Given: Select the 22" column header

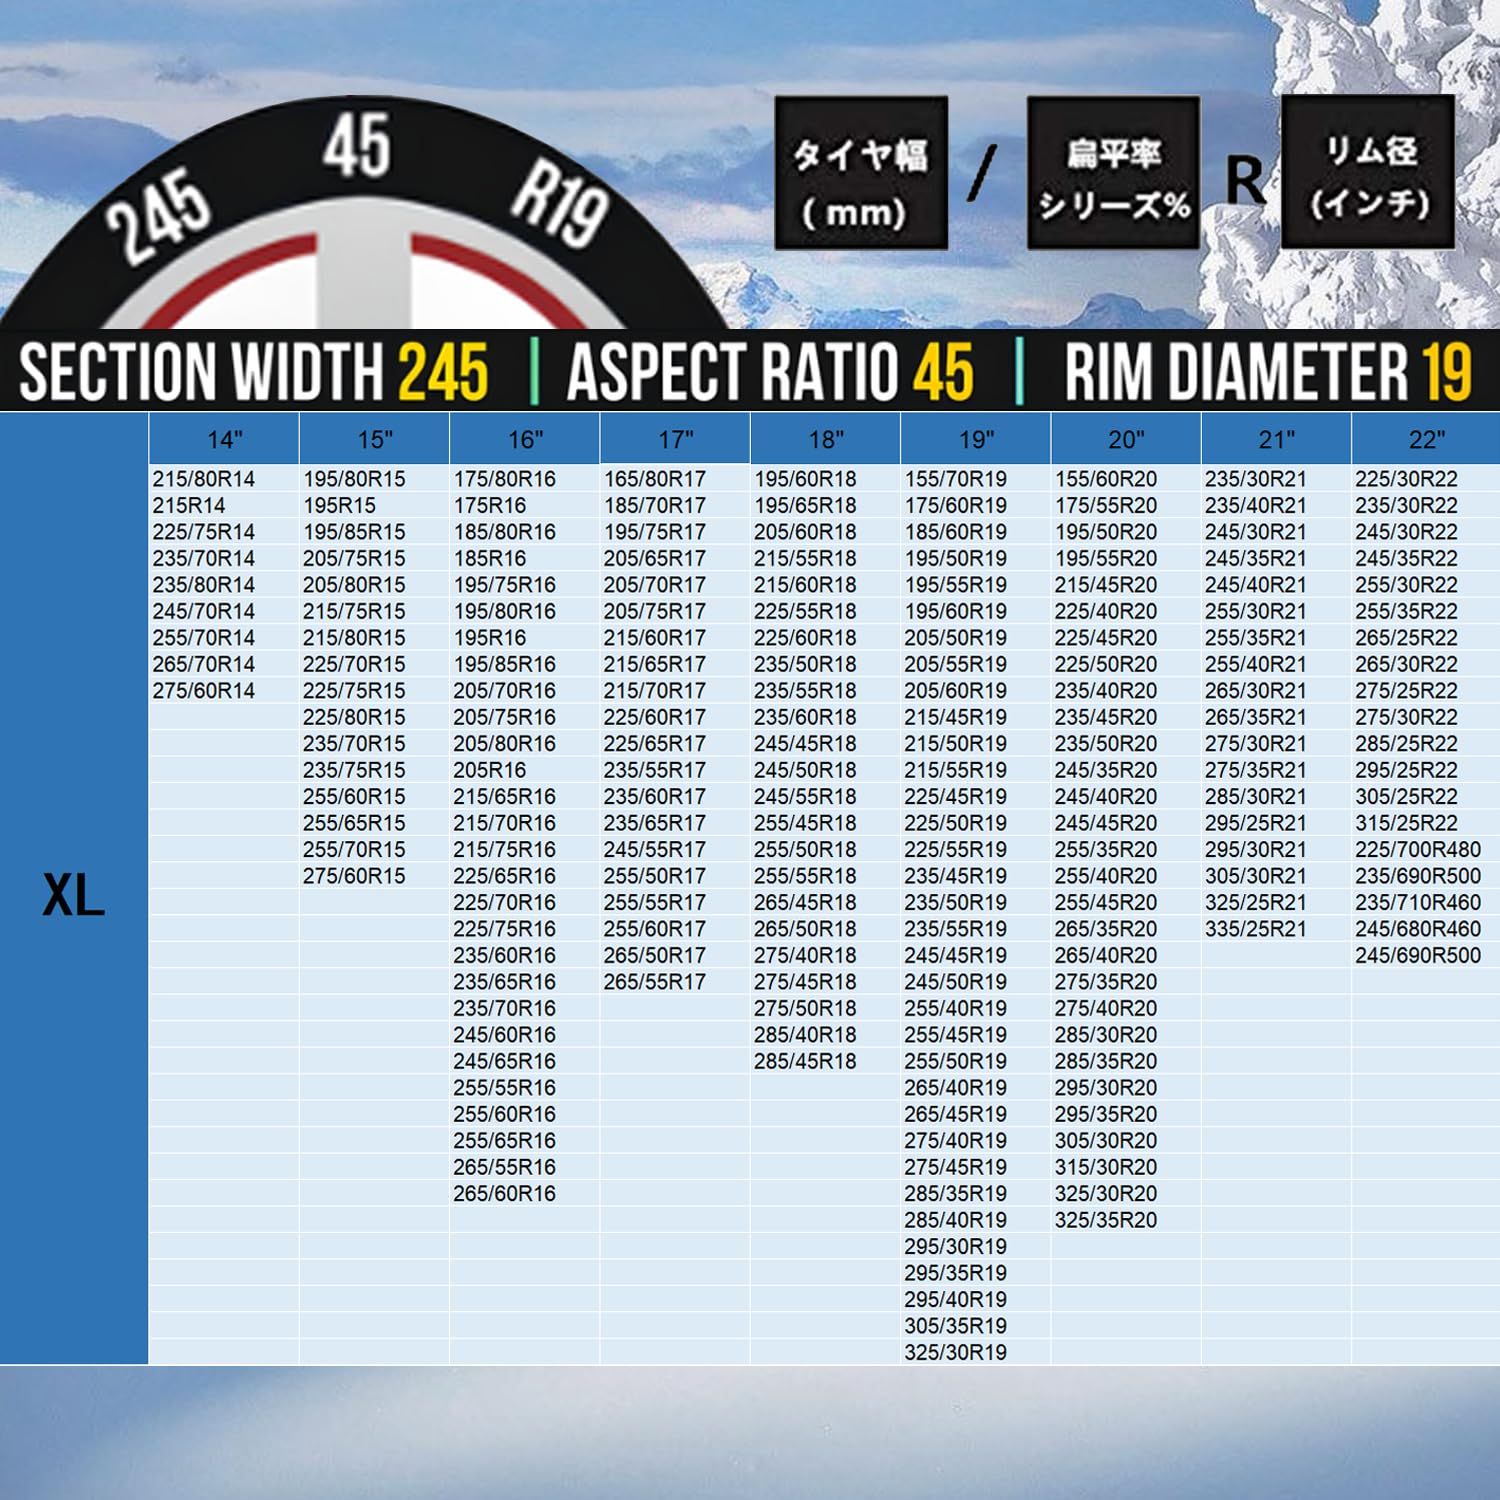Looking at the screenshot, I should tap(1426, 439).
